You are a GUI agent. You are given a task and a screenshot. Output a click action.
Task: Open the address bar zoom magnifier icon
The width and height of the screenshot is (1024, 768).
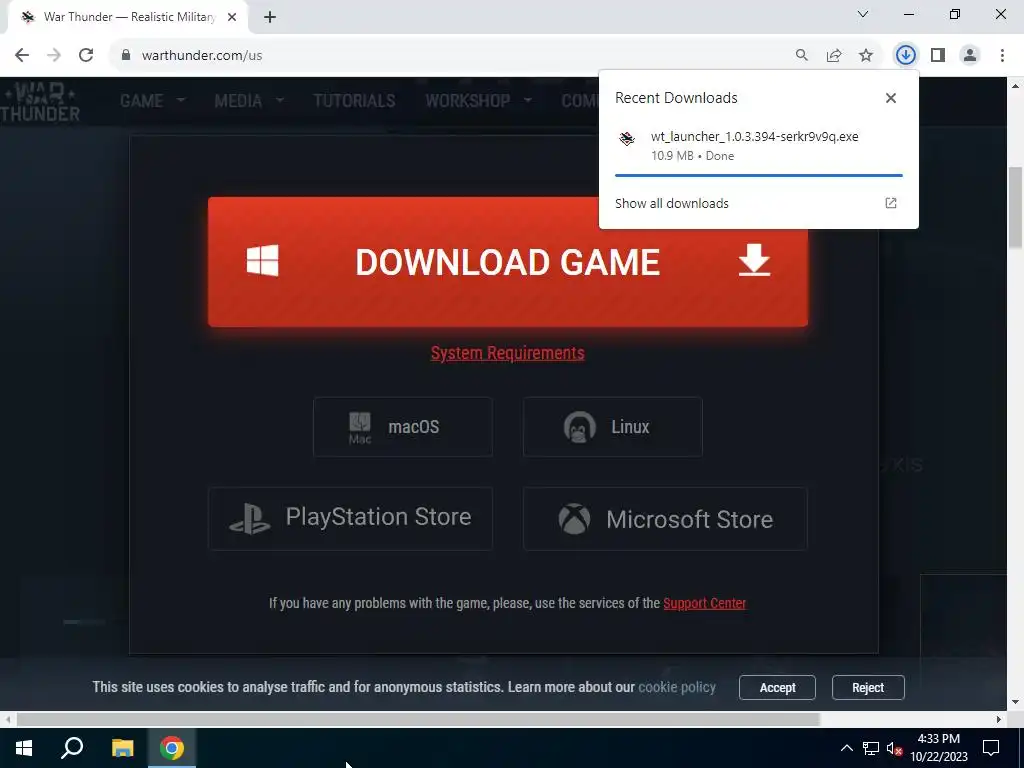click(801, 55)
